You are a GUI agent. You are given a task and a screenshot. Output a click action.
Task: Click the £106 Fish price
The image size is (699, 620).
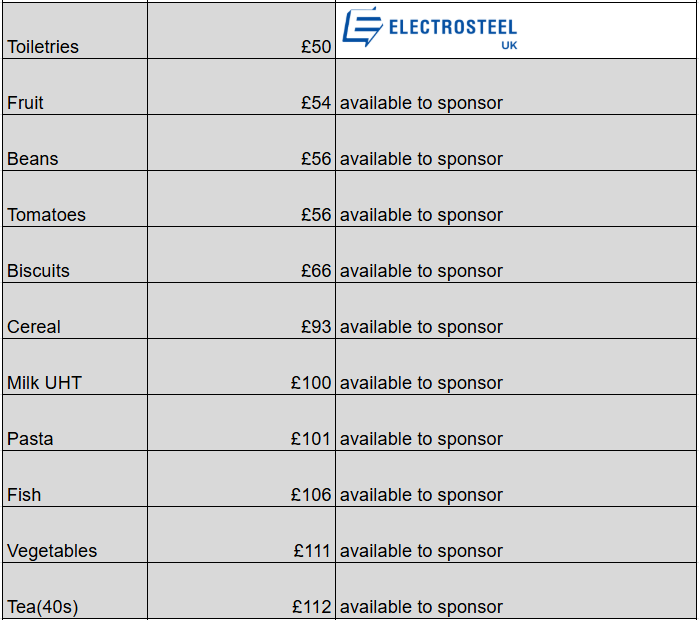point(311,495)
